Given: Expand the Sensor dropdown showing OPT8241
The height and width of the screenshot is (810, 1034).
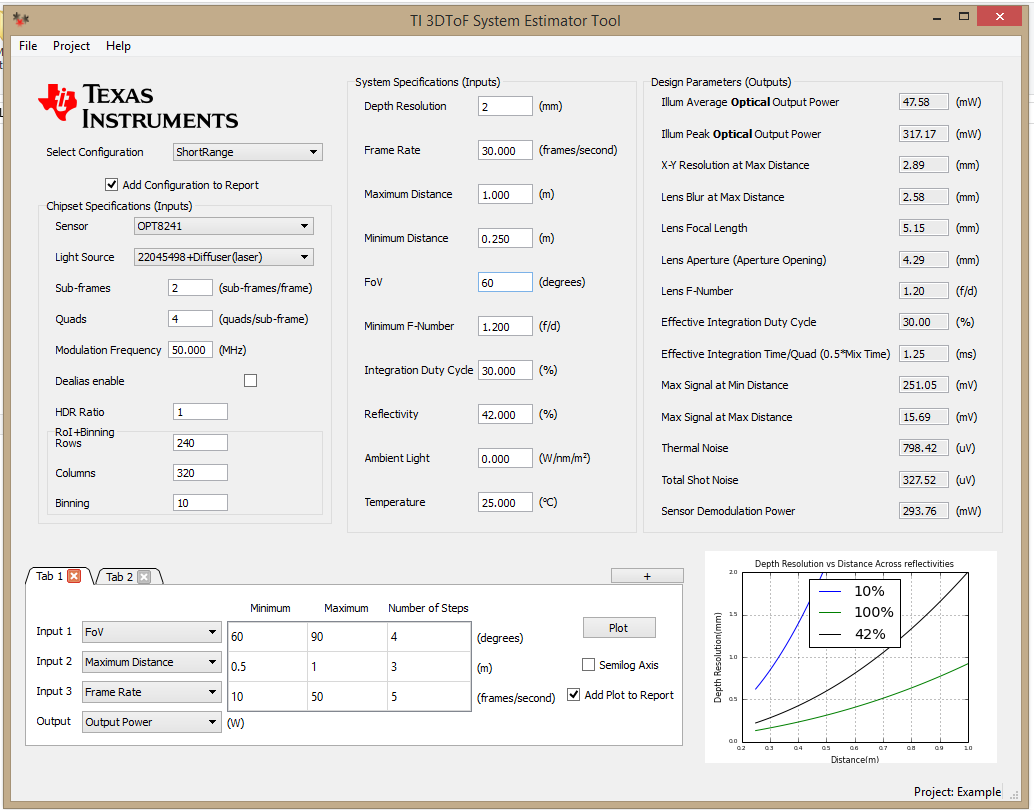Looking at the screenshot, I should point(224,226).
